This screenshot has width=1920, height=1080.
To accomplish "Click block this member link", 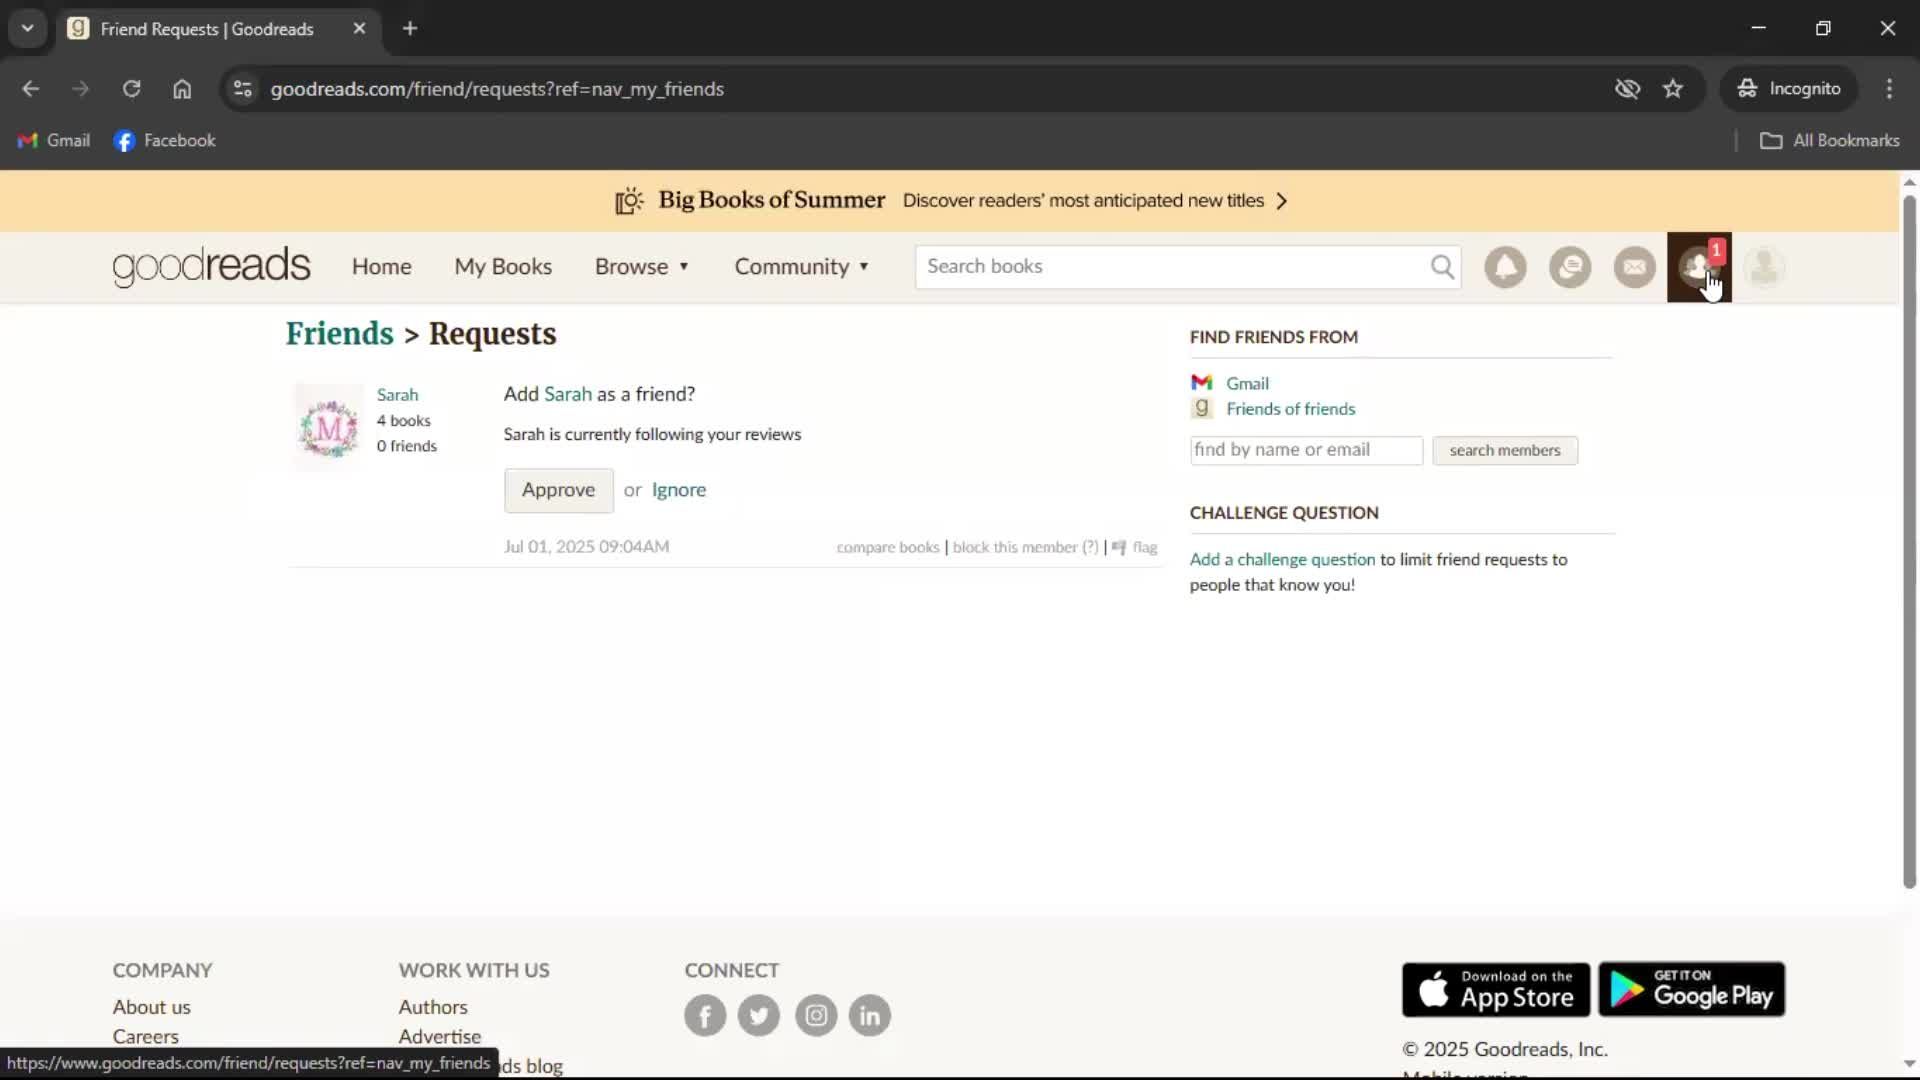I will (1014, 547).
